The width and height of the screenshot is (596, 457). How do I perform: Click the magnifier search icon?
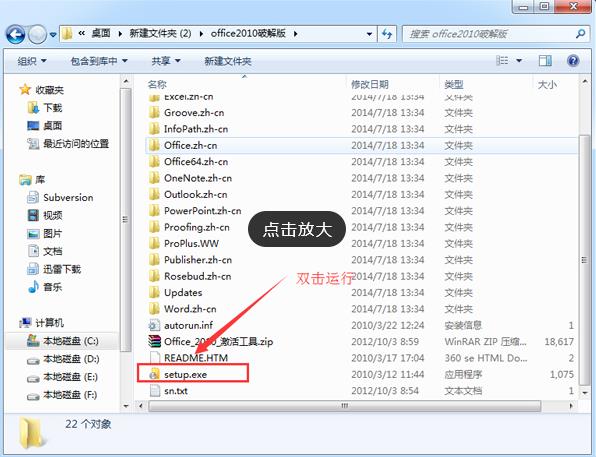[580, 34]
